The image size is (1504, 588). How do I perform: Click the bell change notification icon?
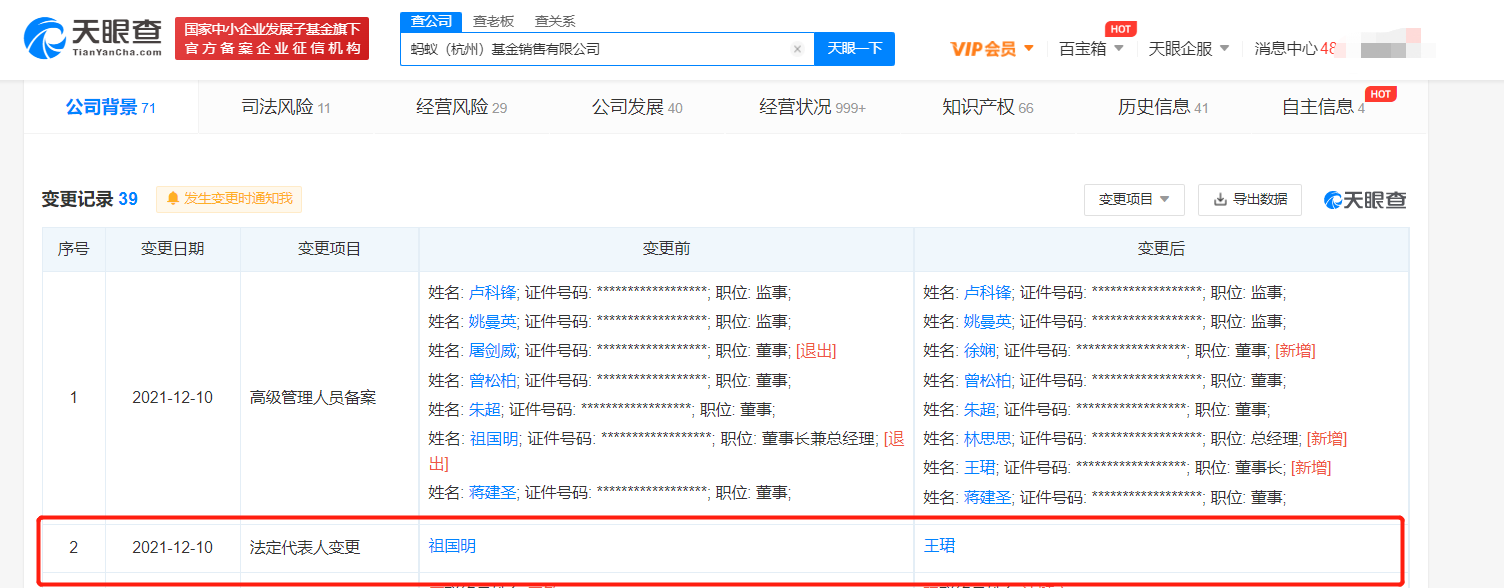173,199
